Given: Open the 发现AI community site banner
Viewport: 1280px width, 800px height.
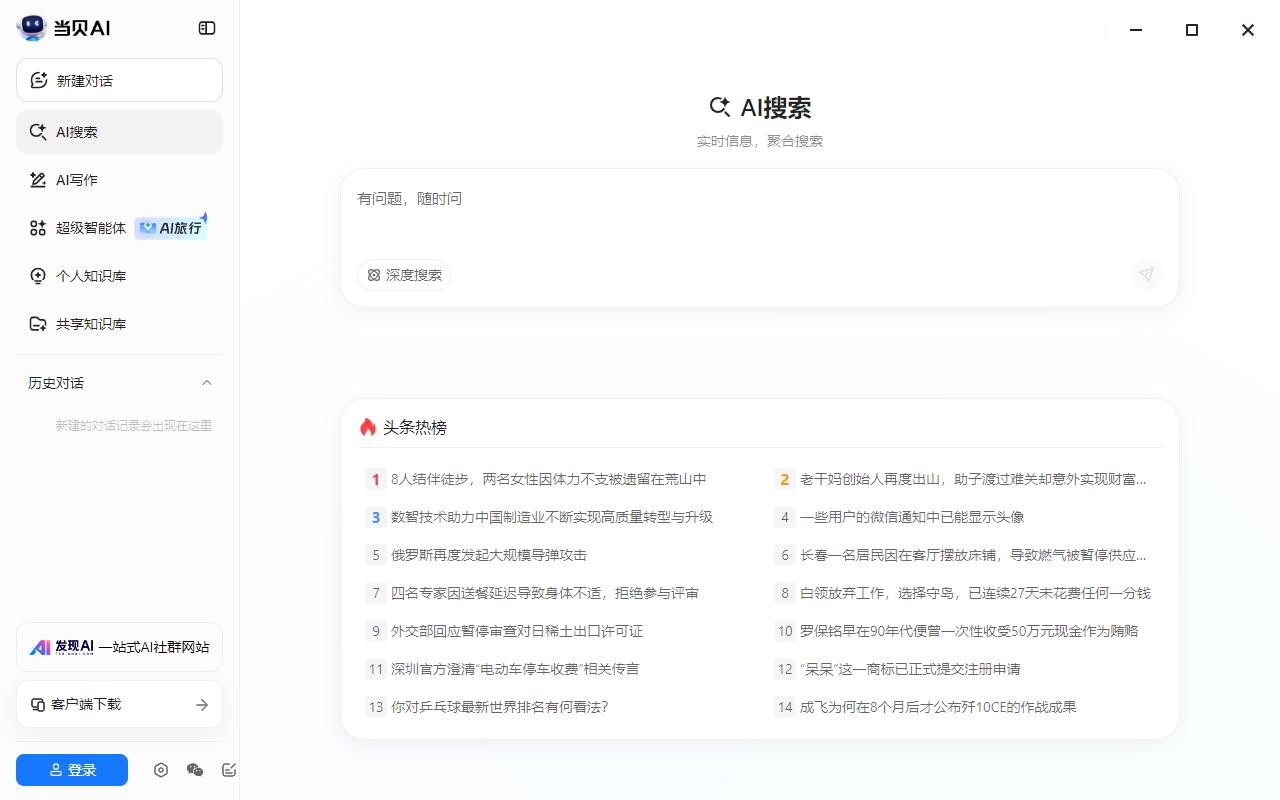Looking at the screenshot, I should (119, 647).
